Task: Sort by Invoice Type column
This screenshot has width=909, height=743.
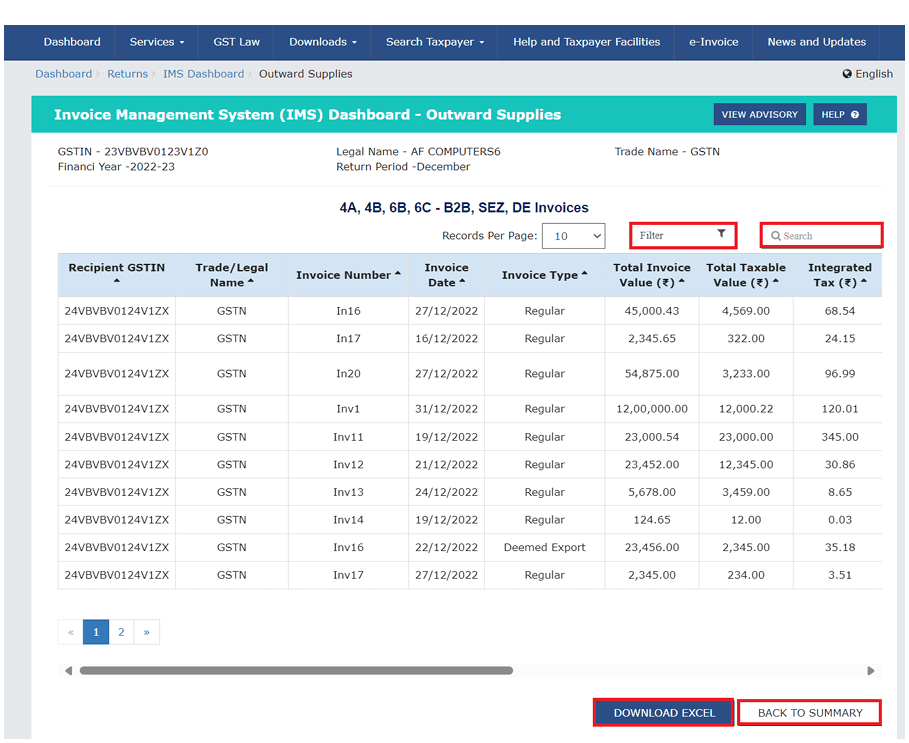Action: 544,275
